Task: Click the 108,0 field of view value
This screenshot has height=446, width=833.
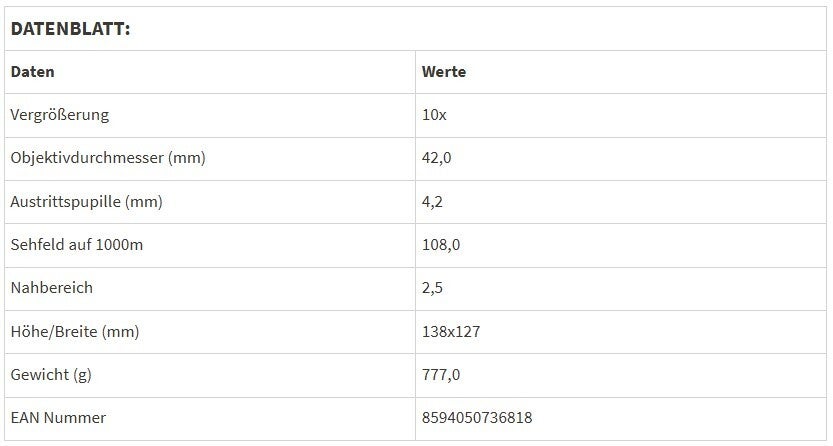Action: (441, 245)
